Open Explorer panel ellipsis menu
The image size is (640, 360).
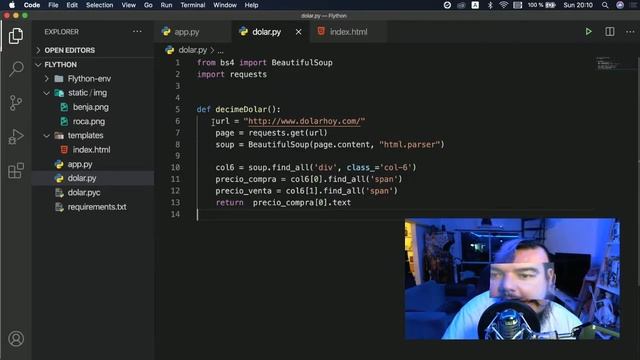[137, 31]
